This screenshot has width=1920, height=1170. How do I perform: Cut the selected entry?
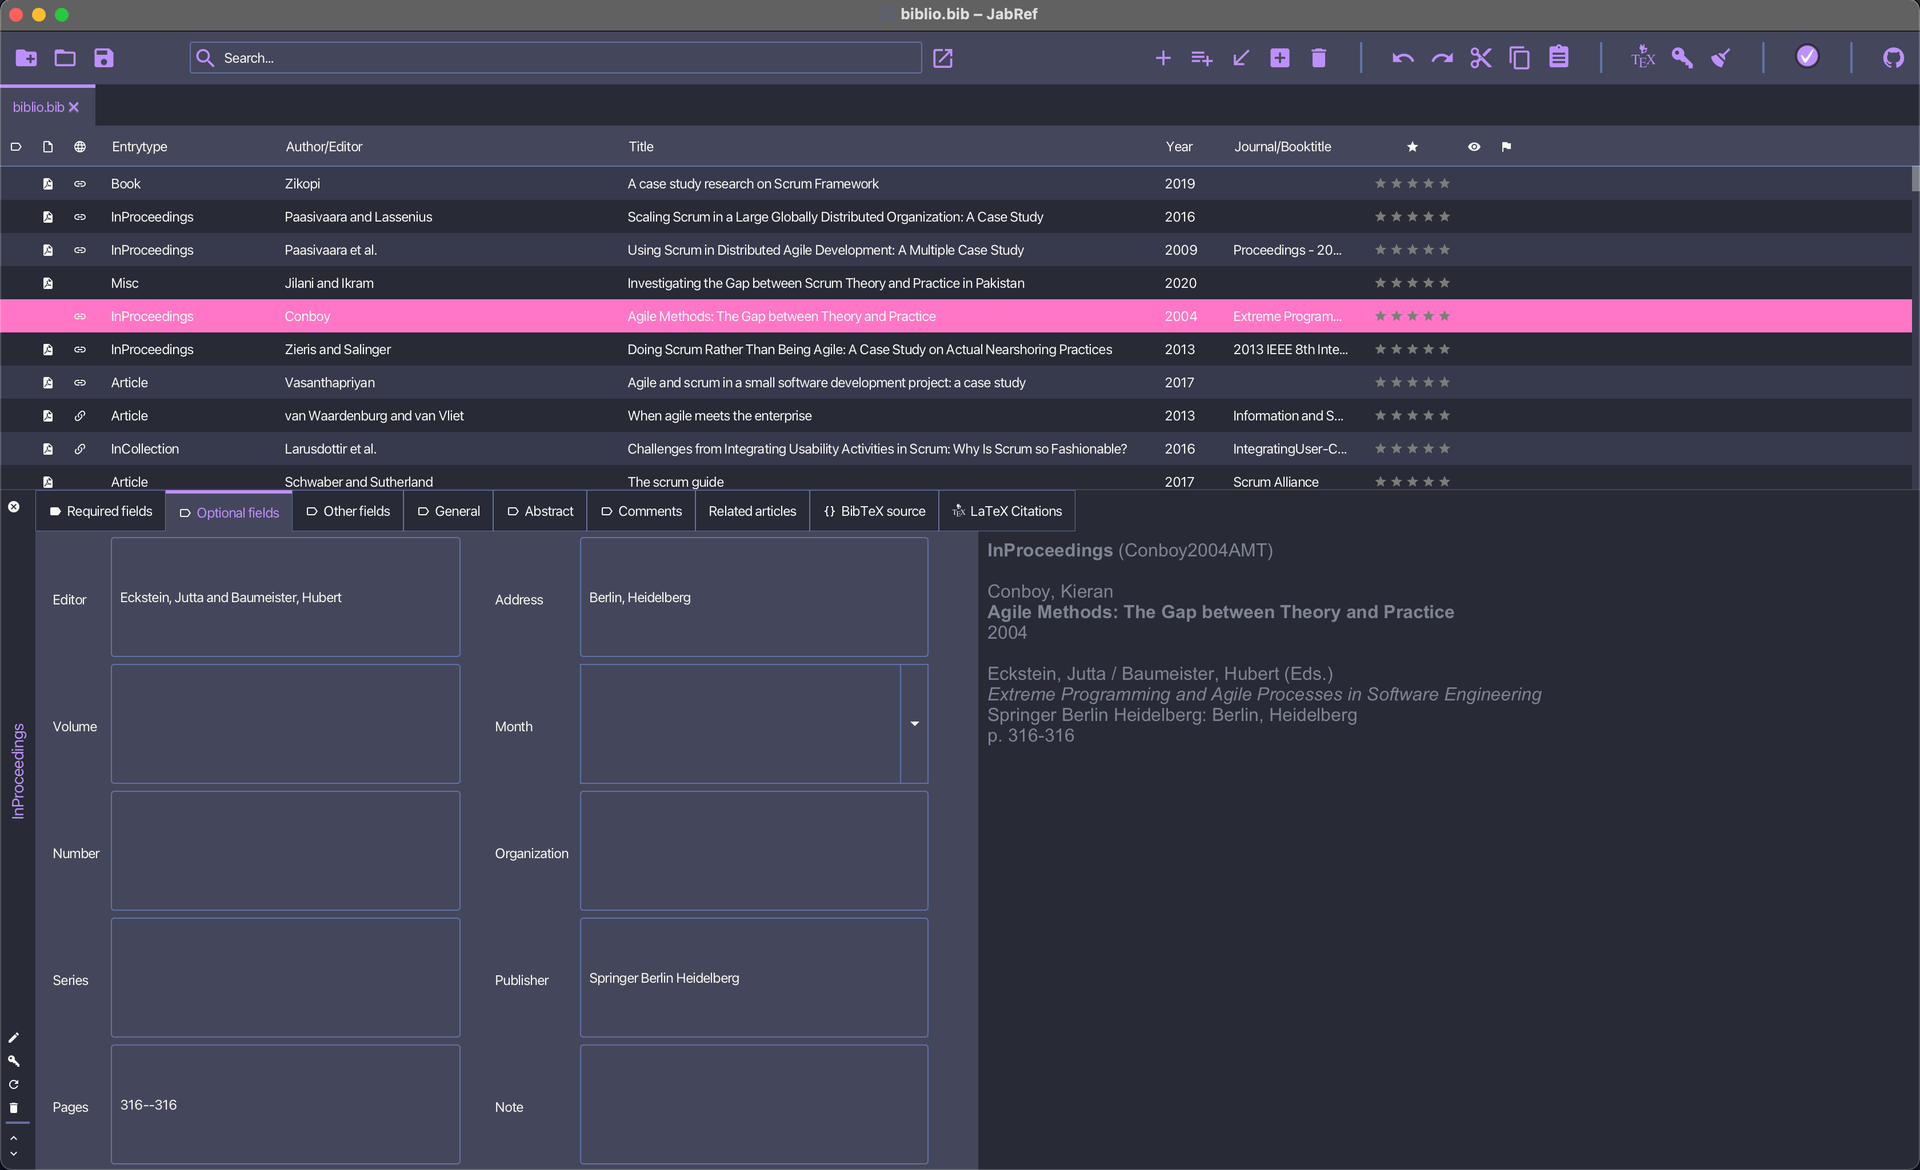point(1481,58)
